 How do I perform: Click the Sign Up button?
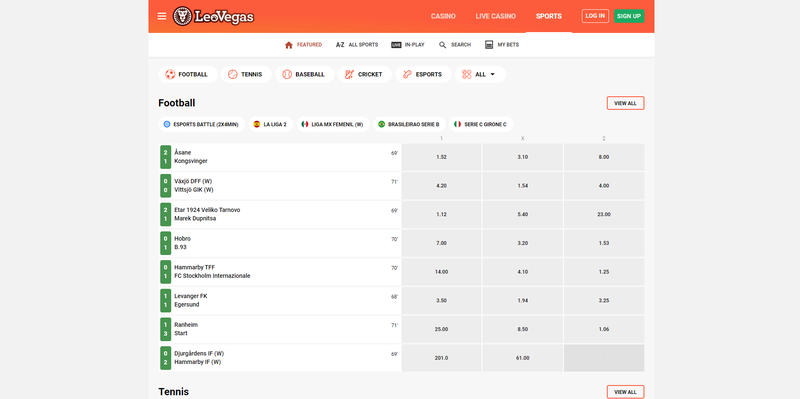[629, 16]
